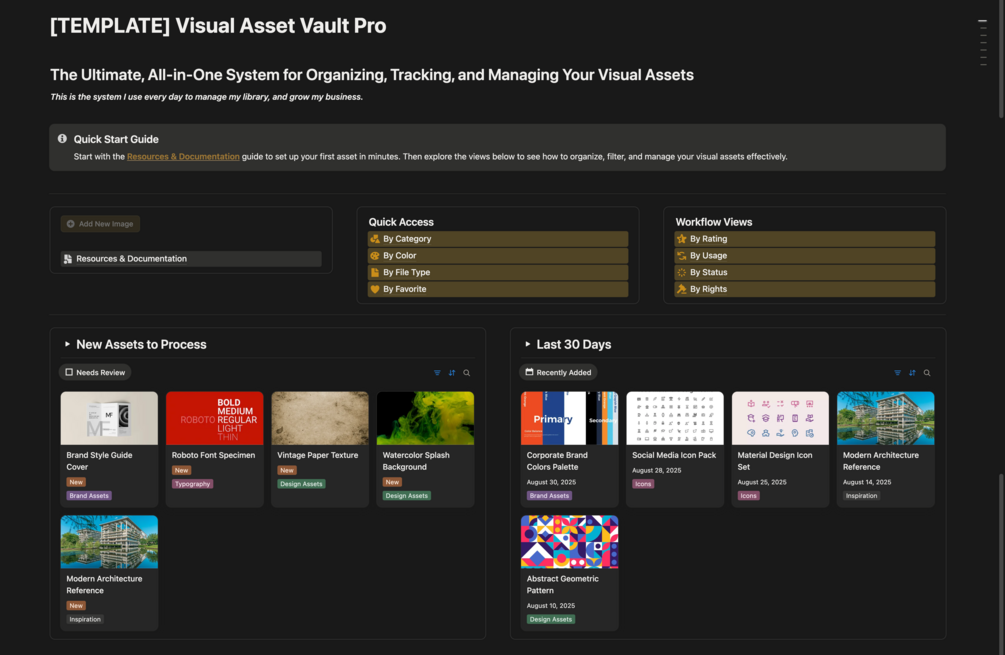The height and width of the screenshot is (655, 1005).
Task: Open Resources & Documentation page button
Action: pyautogui.click(x=191, y=259)
